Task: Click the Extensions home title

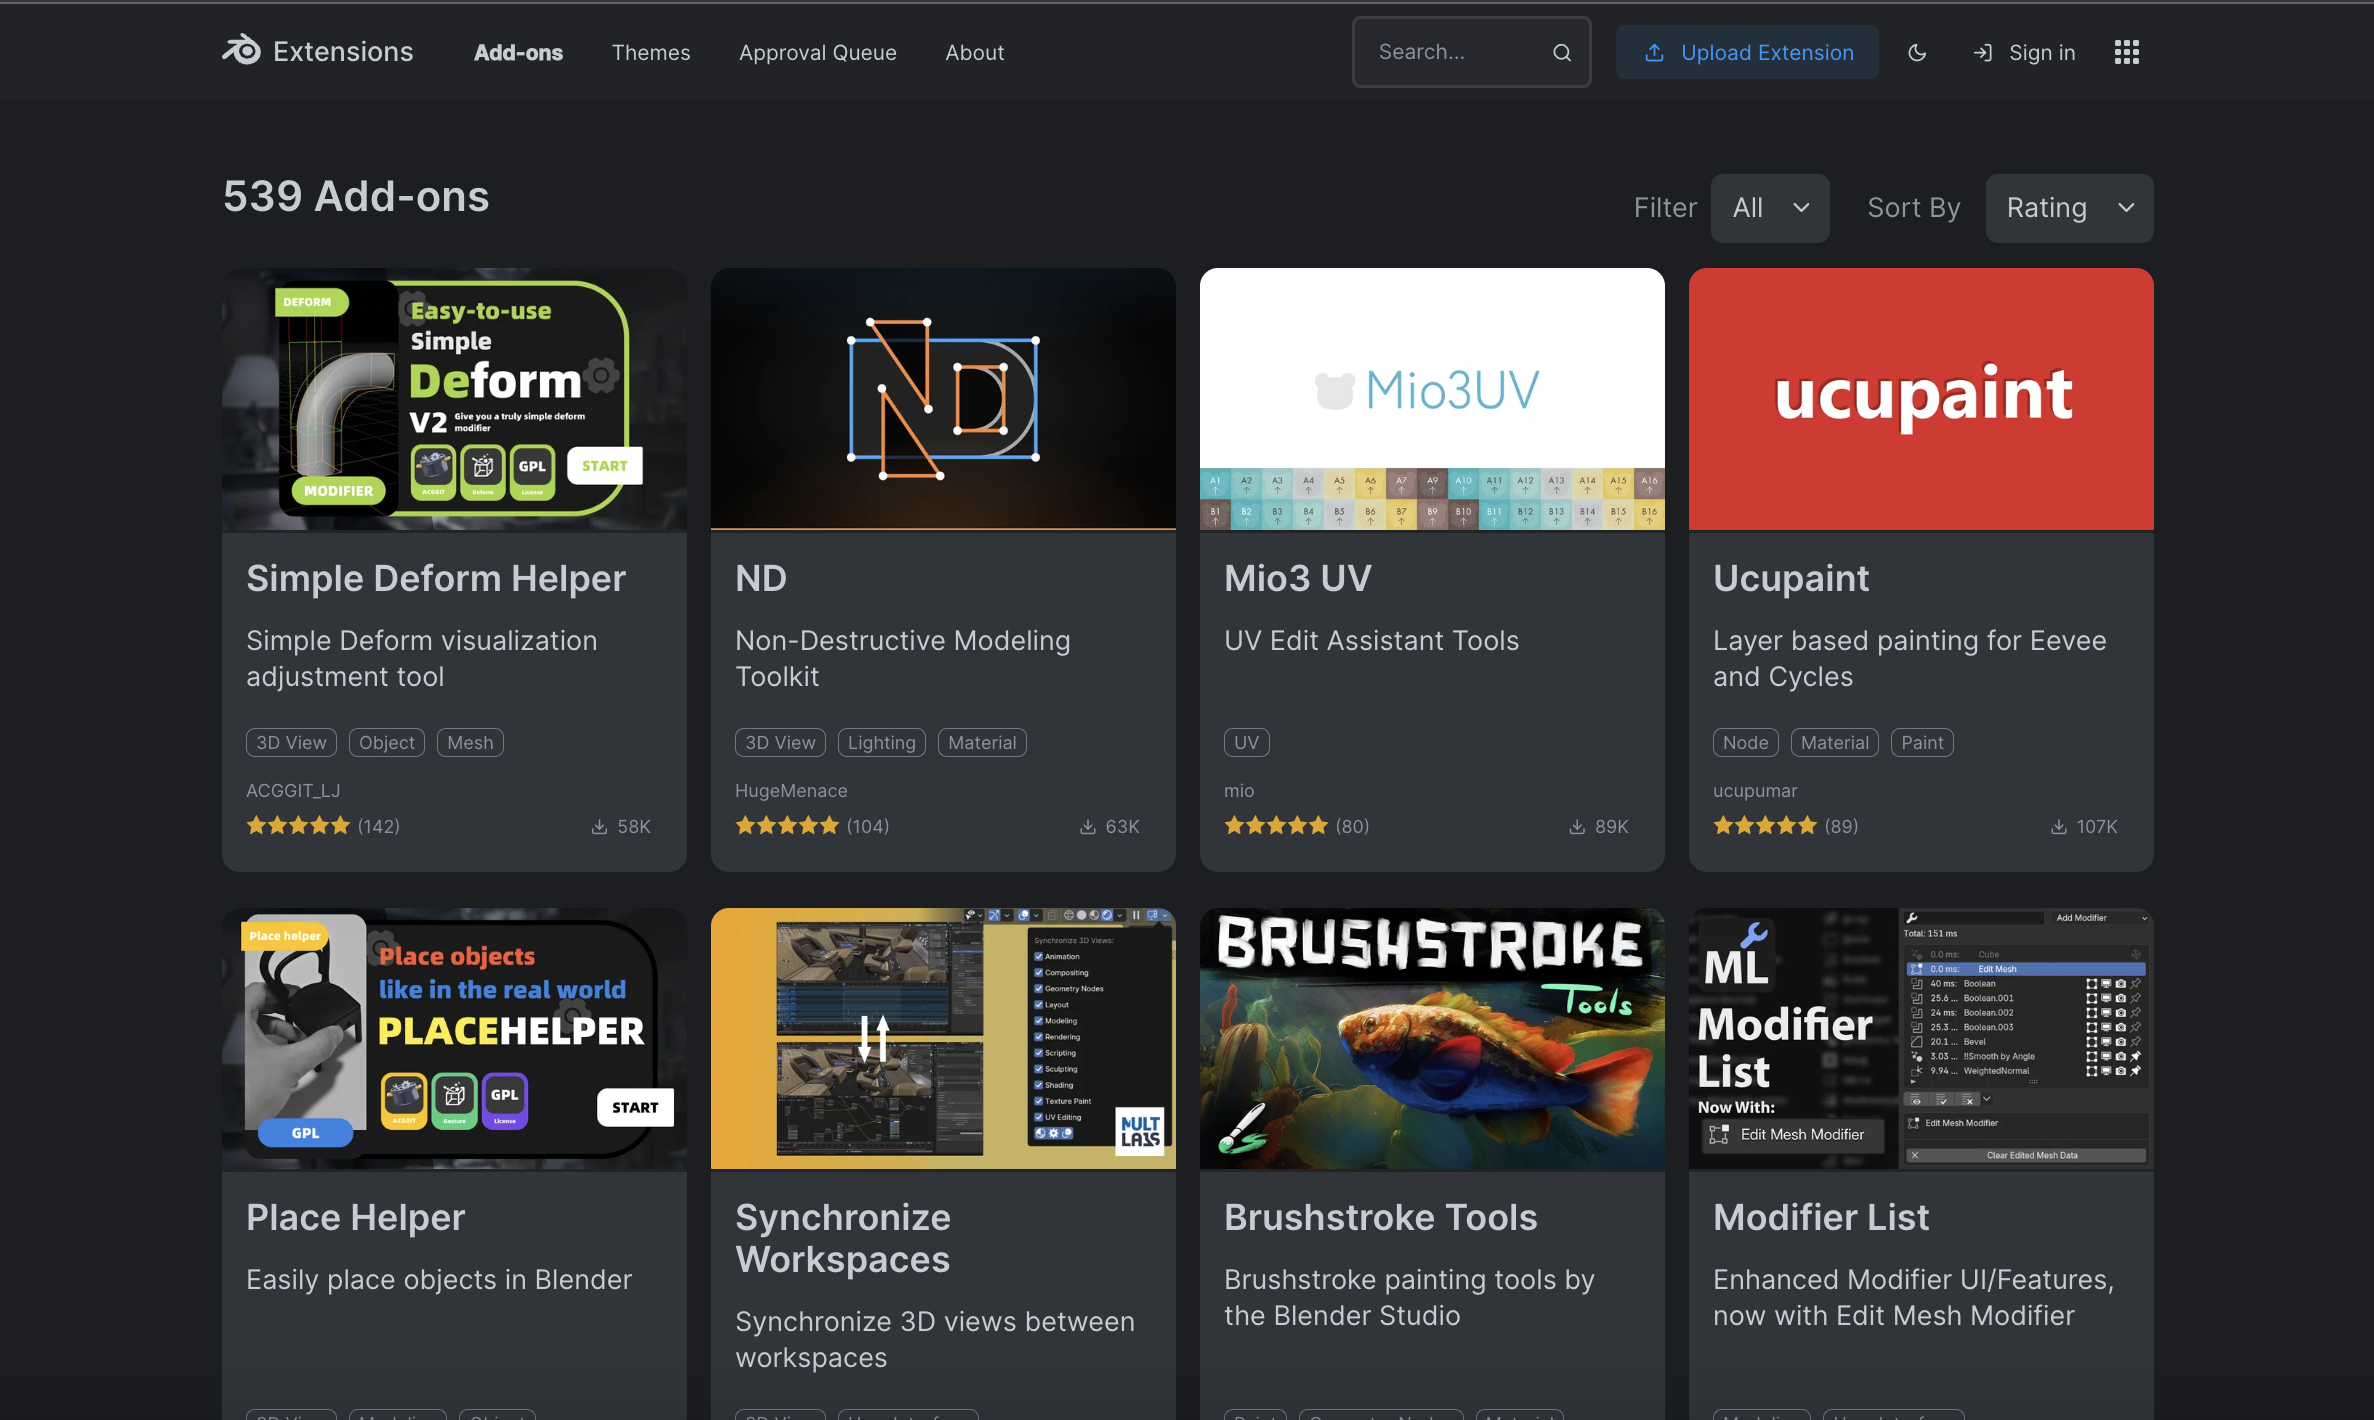Action: point(343,52)
